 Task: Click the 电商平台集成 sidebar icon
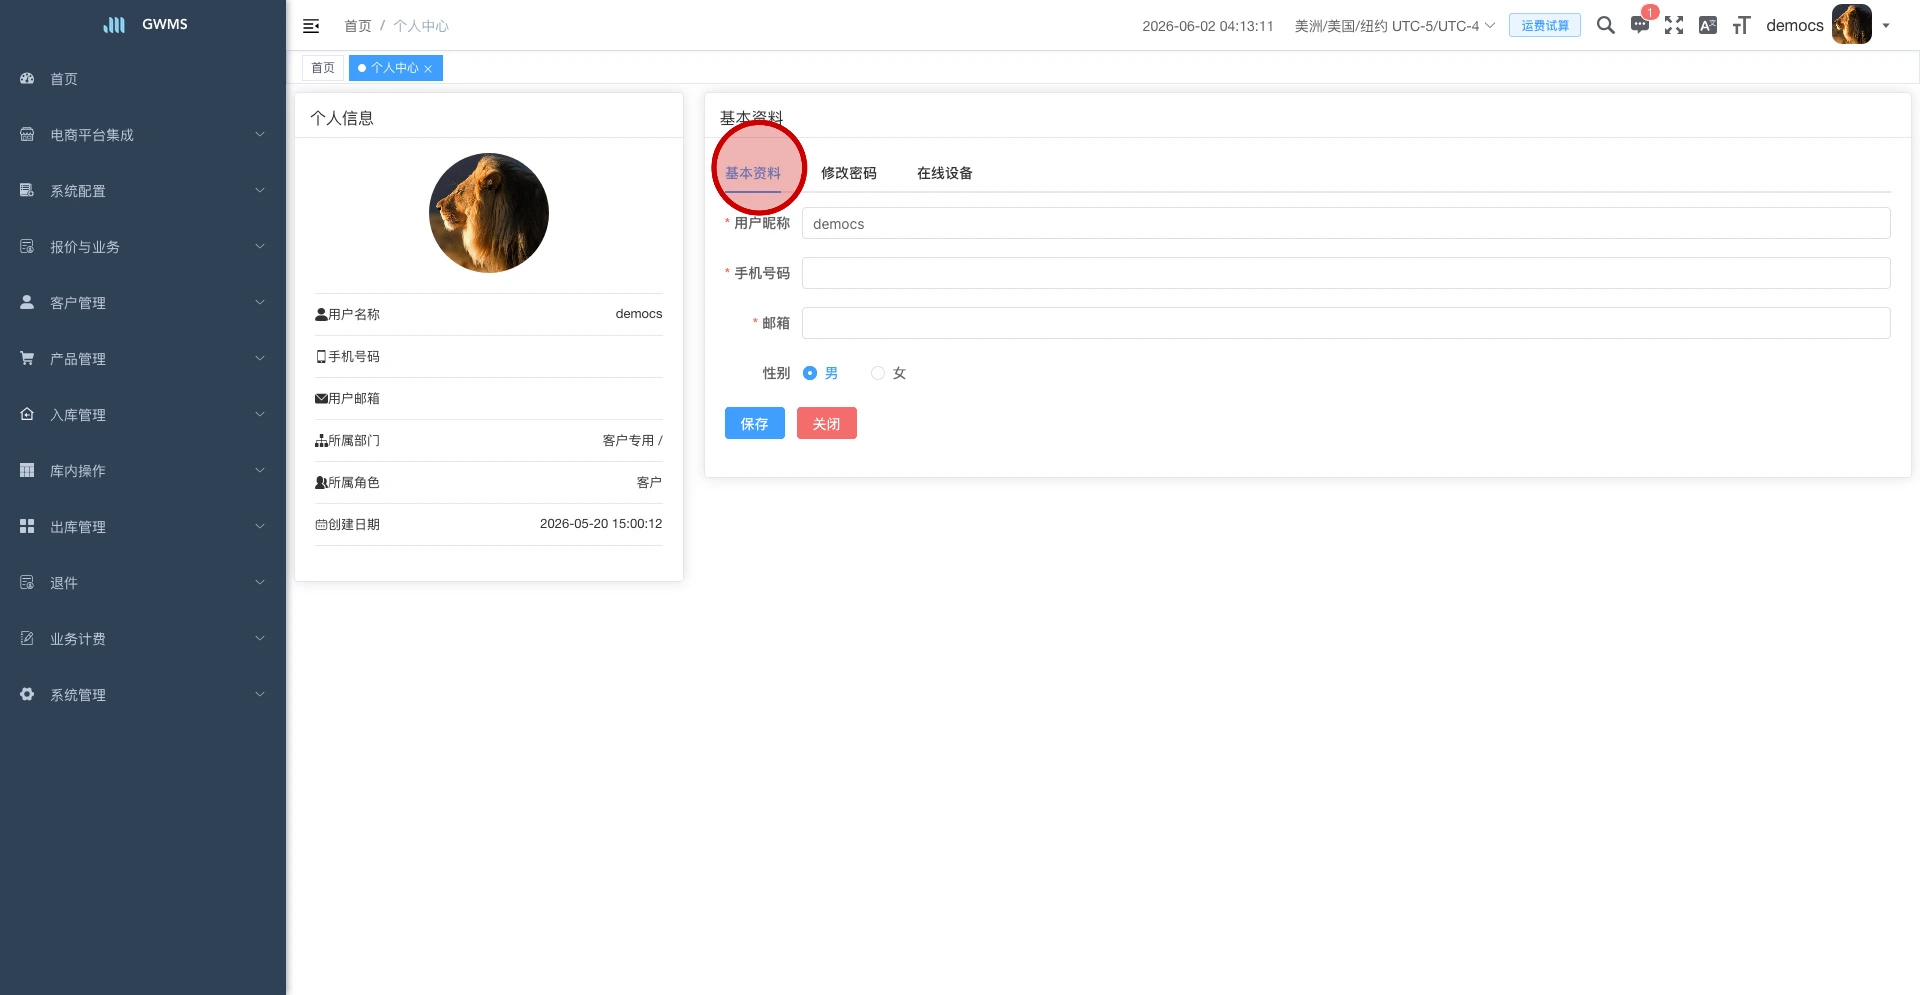tap(27, 134)
